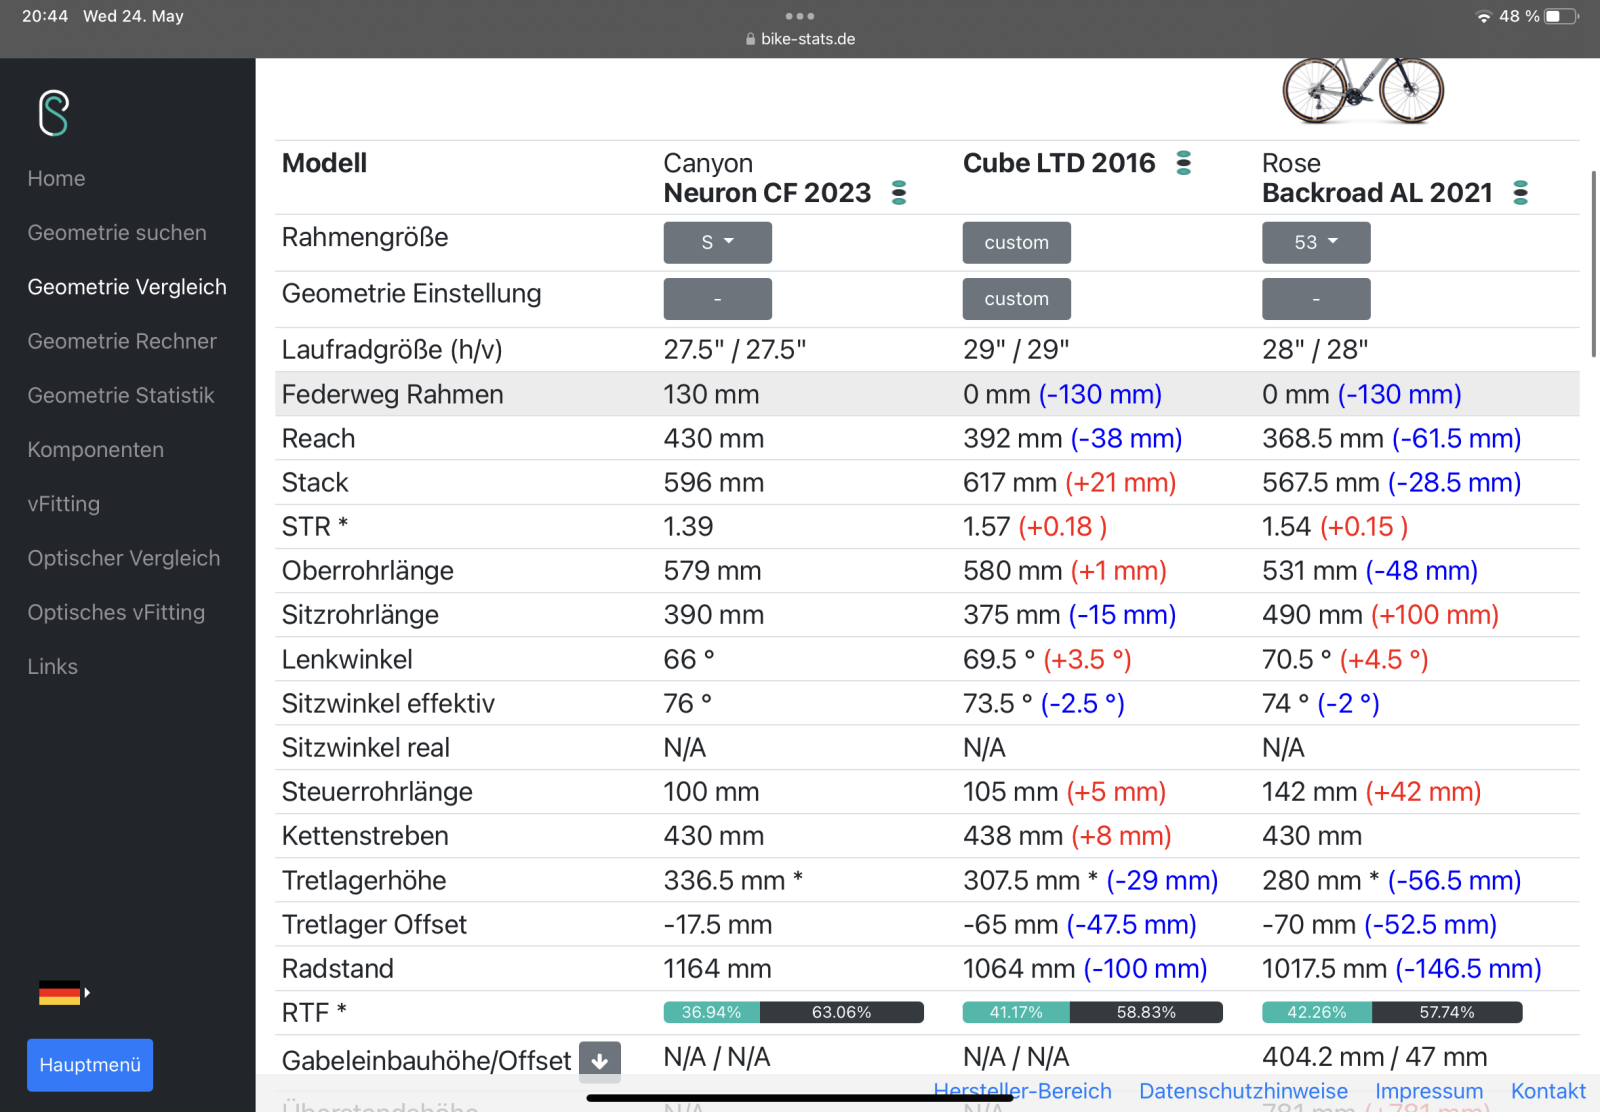
Task: Open Geometrie Rechner in the sidebar
Action: point(122,341)
